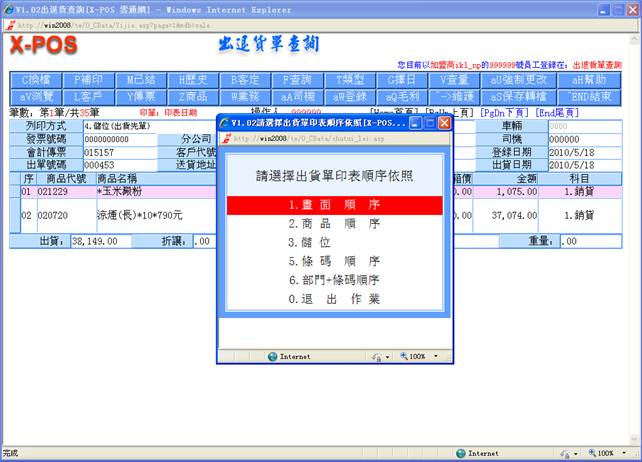Open F查詢 search function
Screen dimensions: 642x462
297,79
